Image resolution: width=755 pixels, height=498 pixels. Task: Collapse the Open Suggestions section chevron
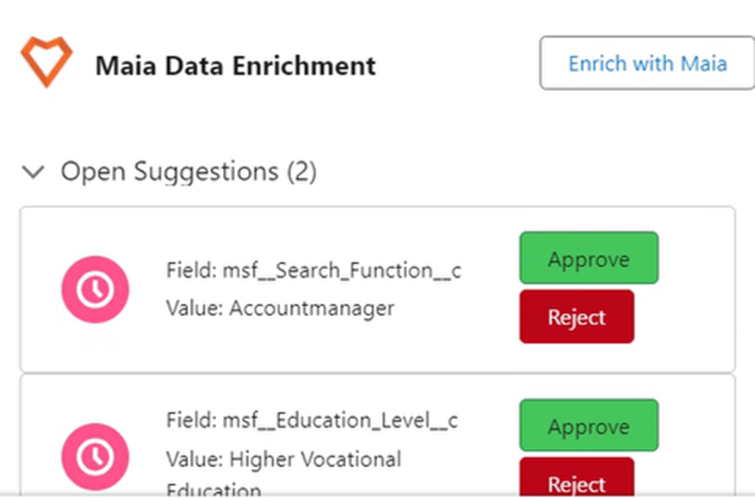click(x=34, y=172)
